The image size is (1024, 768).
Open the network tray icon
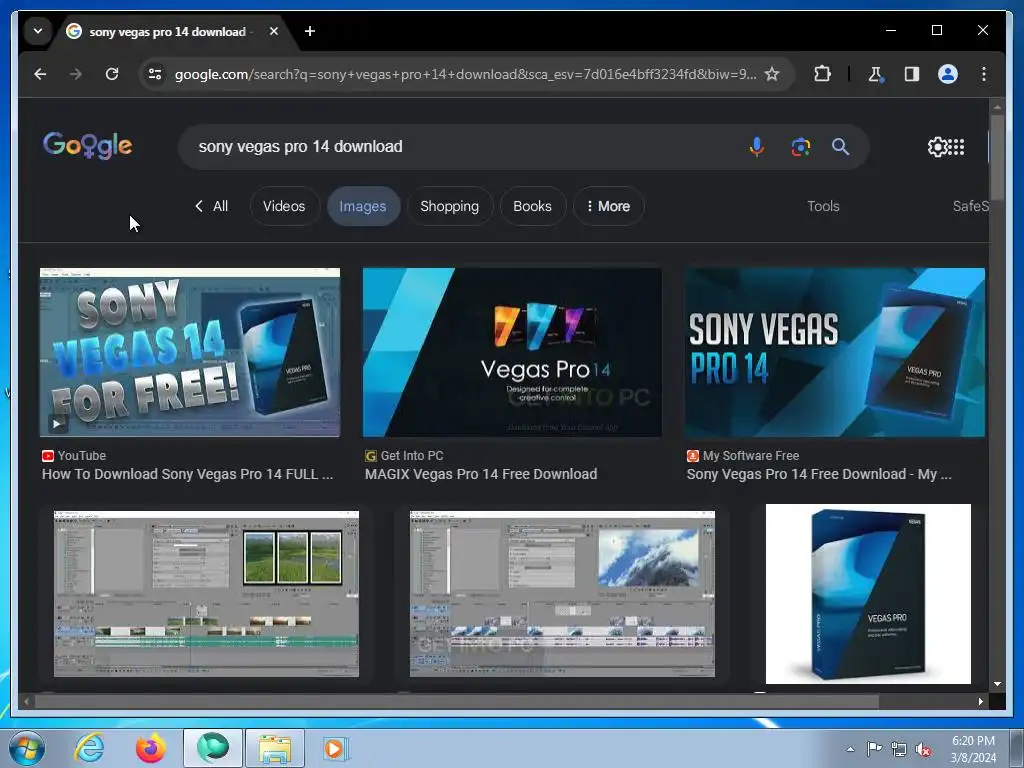pyautogui.click(x=899, y=749)
